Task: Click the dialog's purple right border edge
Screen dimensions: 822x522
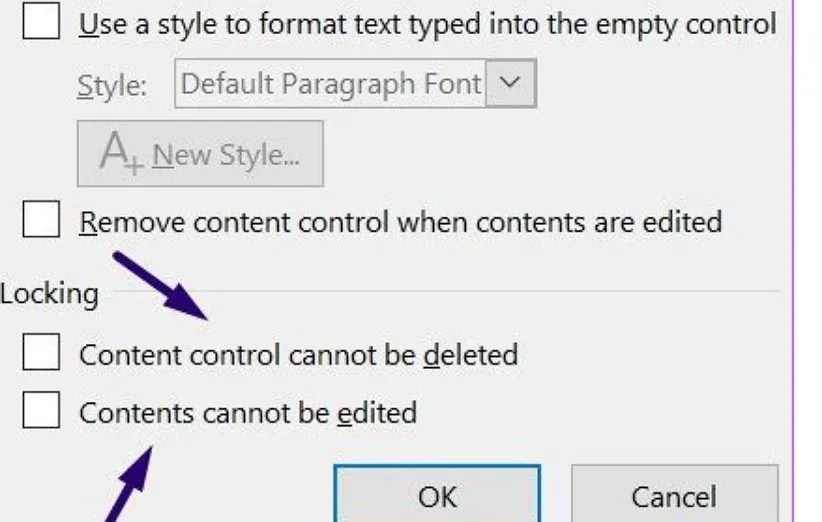Action: [x=793, y=250]
